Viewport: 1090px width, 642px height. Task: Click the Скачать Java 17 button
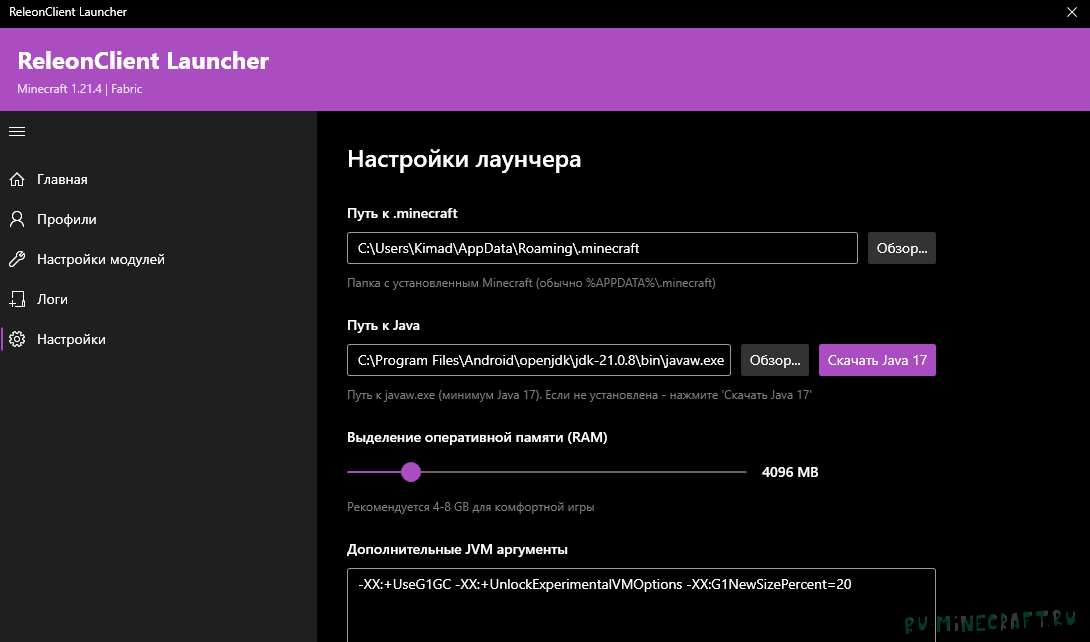(877, 360)
